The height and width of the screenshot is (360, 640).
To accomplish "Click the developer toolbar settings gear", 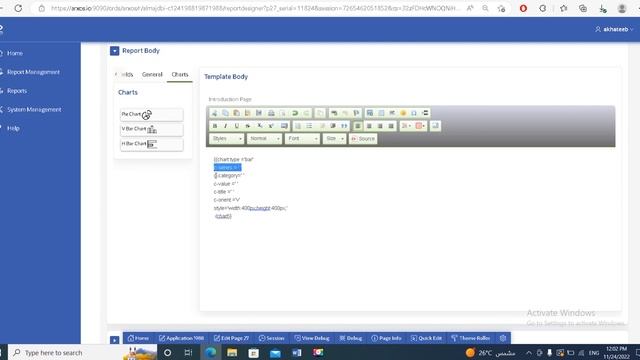I will point(503,338).
